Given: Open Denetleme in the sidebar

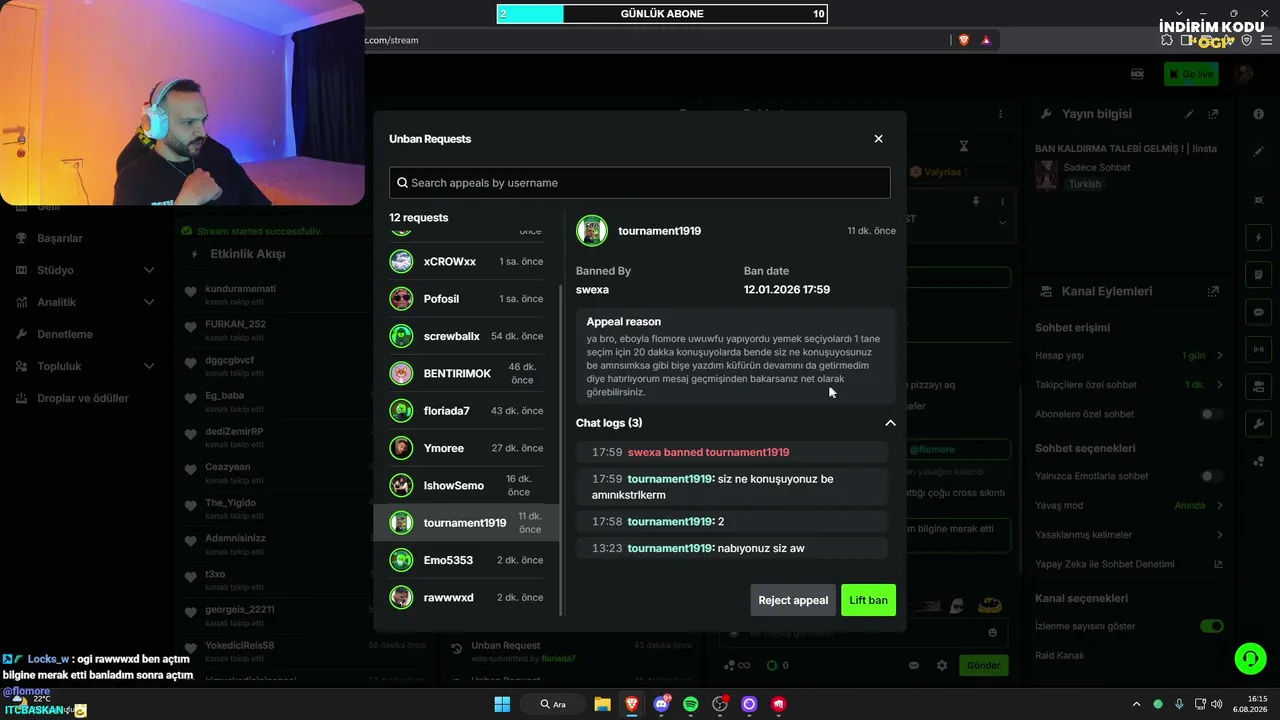Looking at the screenshot, I should (65, 334).
